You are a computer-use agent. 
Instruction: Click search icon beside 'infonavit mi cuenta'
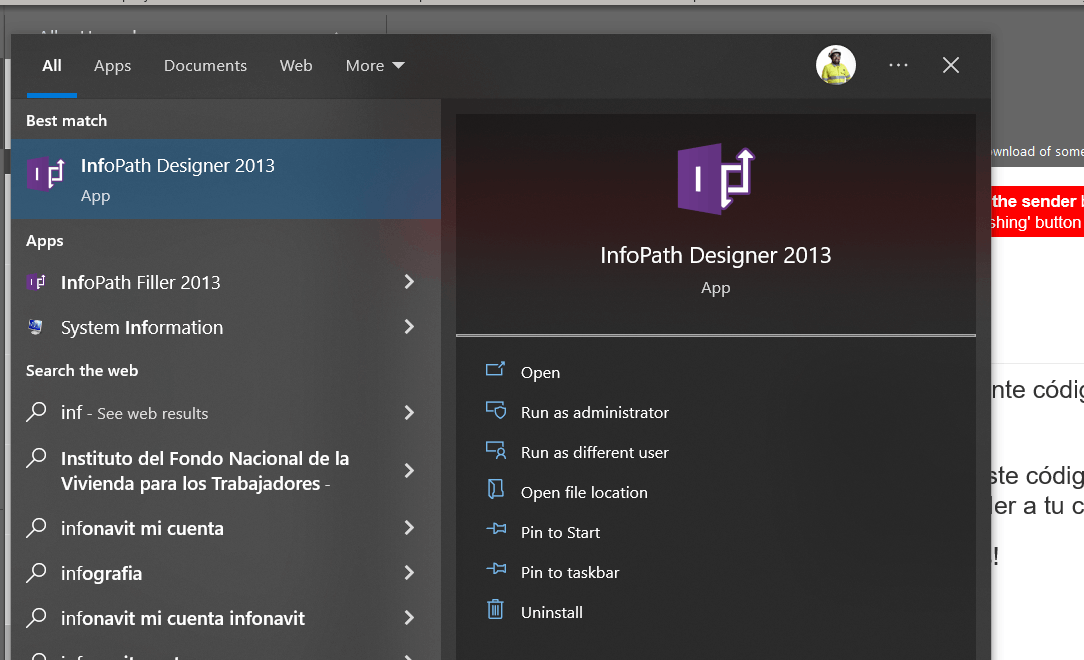tap(36, 527)
